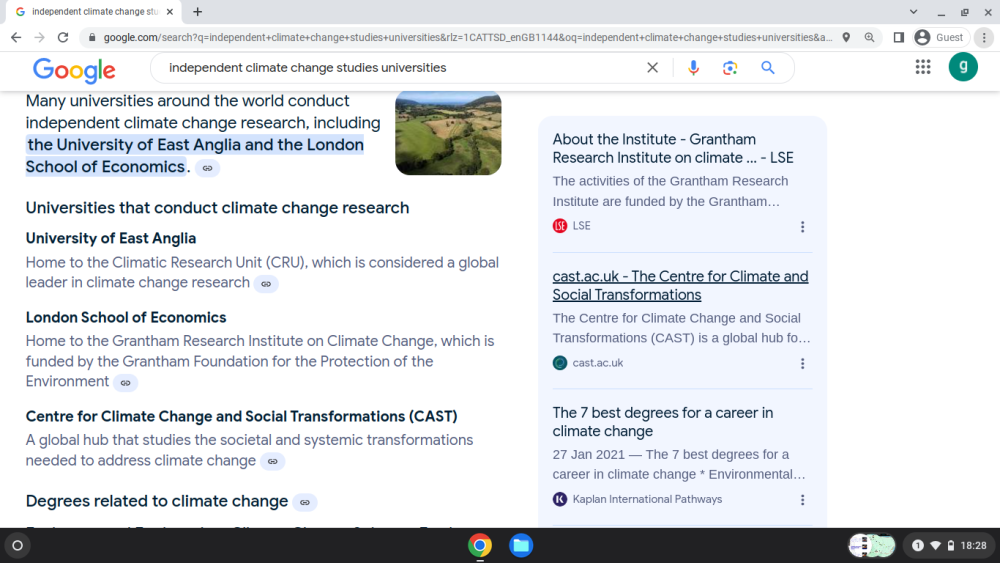Image resolution: width=1000 pixels, height=563 pixels.
Task: Open the tab search dropdown arrow
Action: click(913, 11)
